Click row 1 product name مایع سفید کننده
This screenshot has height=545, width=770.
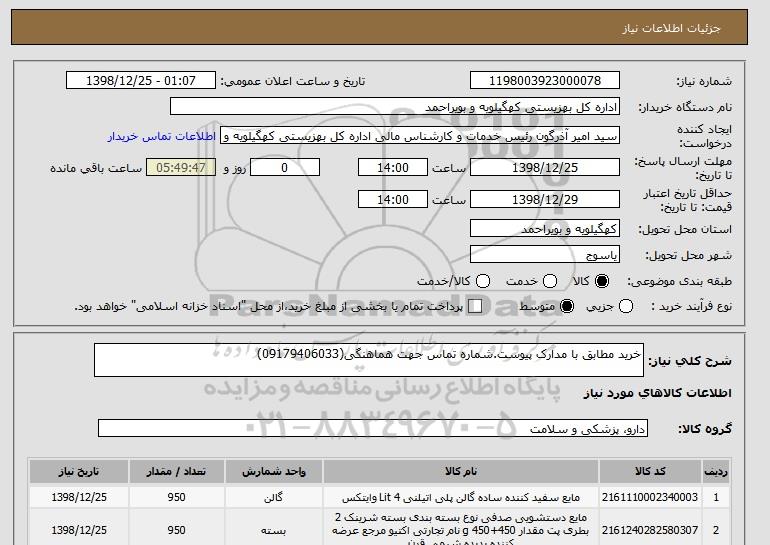click(461, 497)
